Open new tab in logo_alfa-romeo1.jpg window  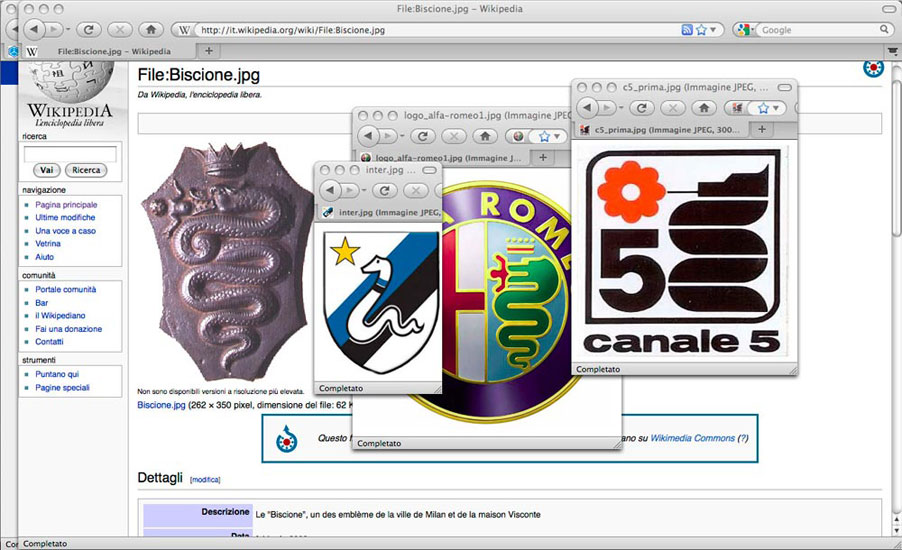(543, 157)
